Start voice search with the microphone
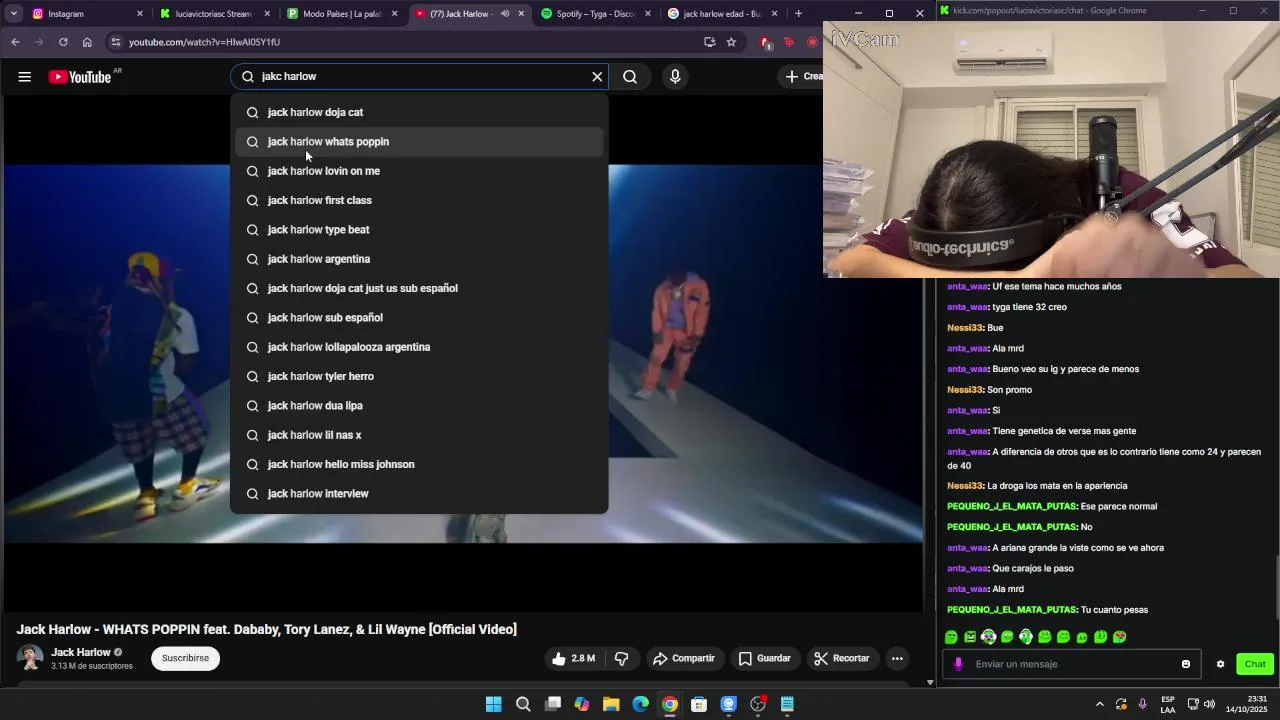Screen dimensions: 1280x720 pyautogui.click(x=675, y=77)
